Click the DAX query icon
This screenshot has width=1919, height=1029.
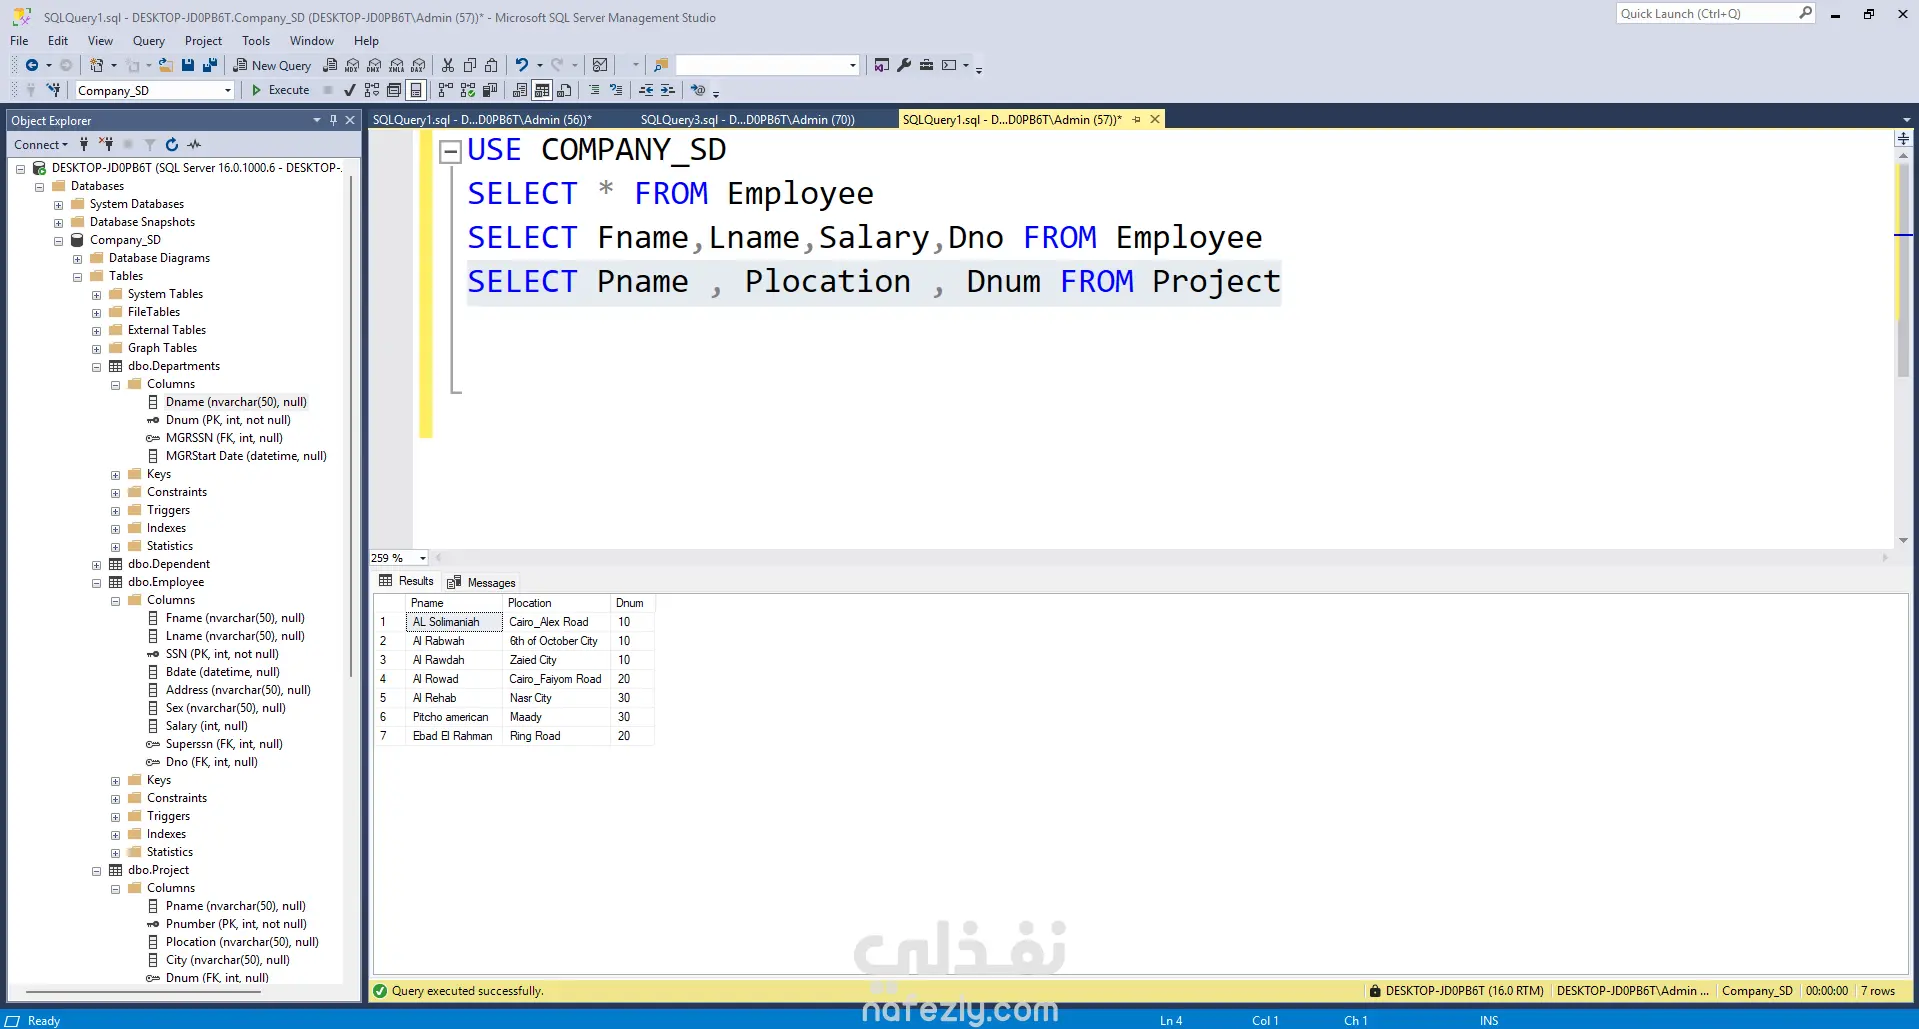click(x=418, y=65)
